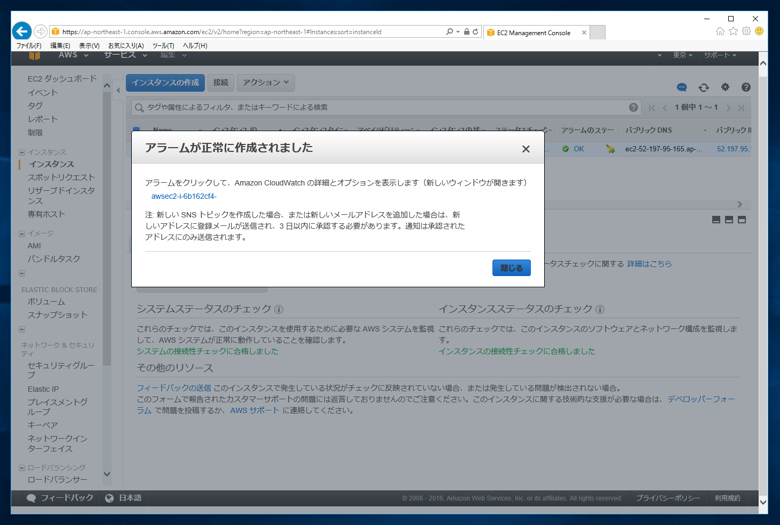Collapse the ELASTIC BLOCK STORE section
This screenshot has width=780, height=525.
21,273
